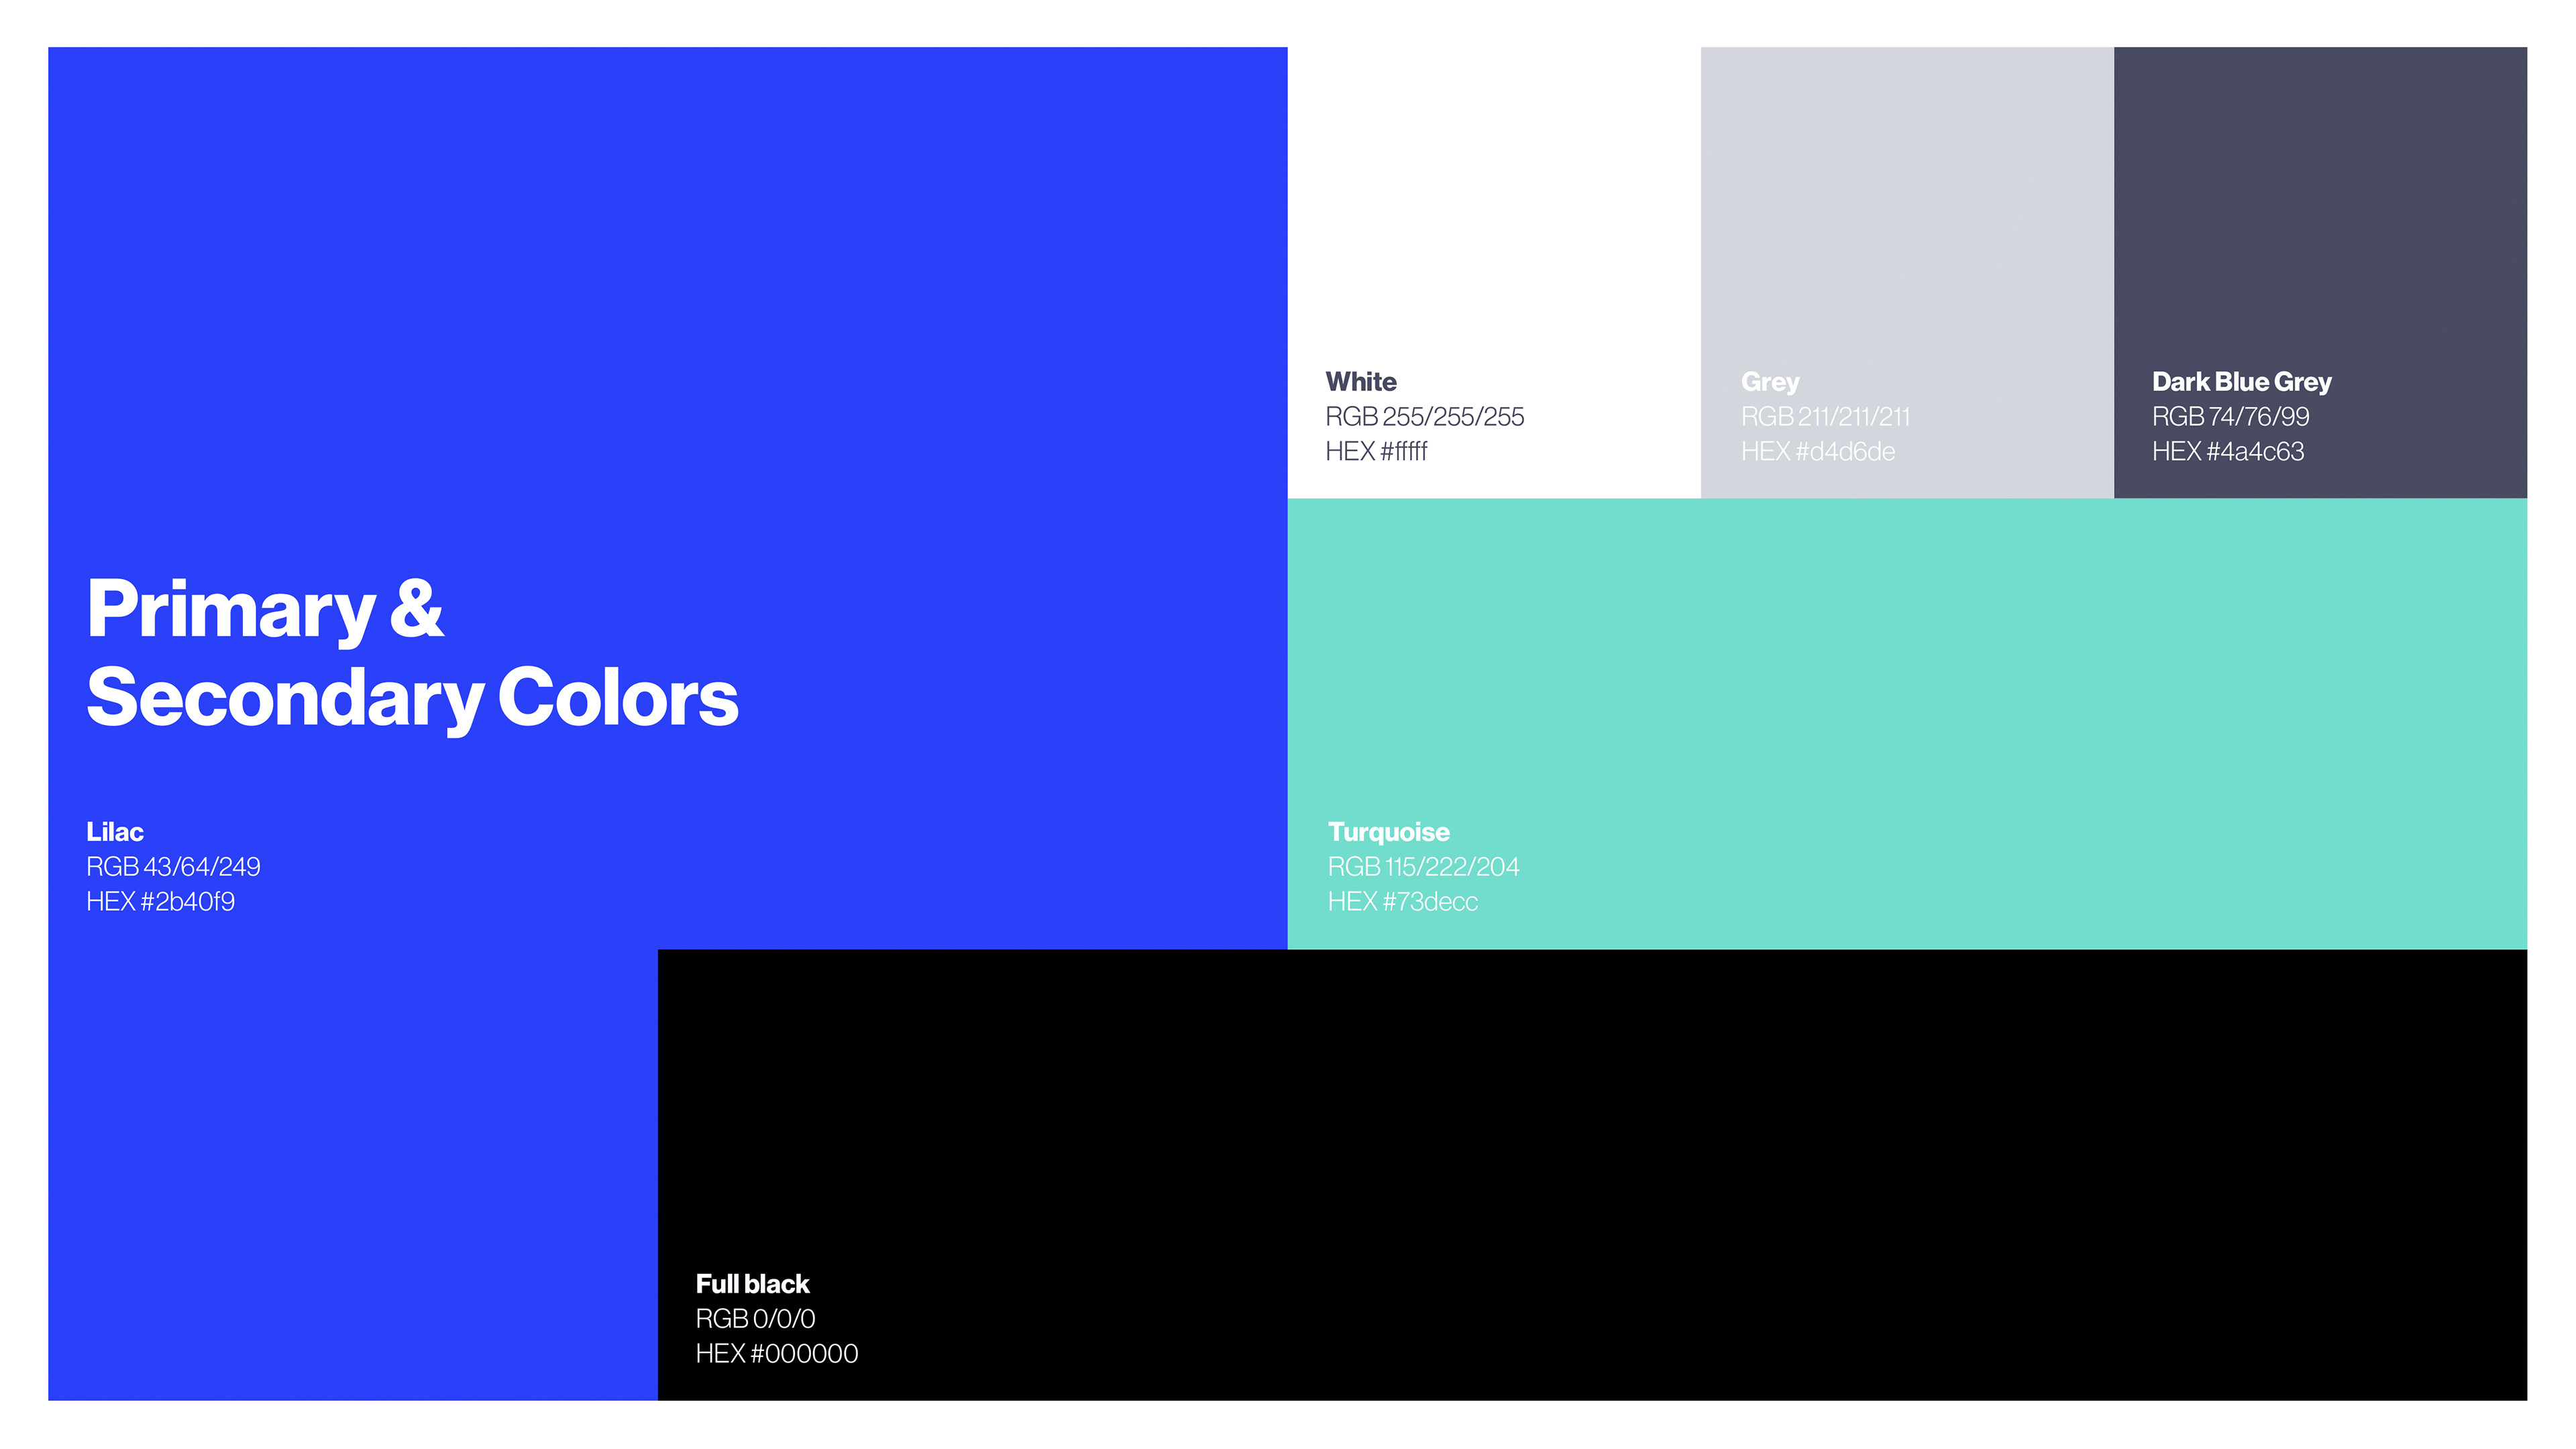Click the White label
The height and width of the screenshot is (1449, 2576).
[1360, 382]
